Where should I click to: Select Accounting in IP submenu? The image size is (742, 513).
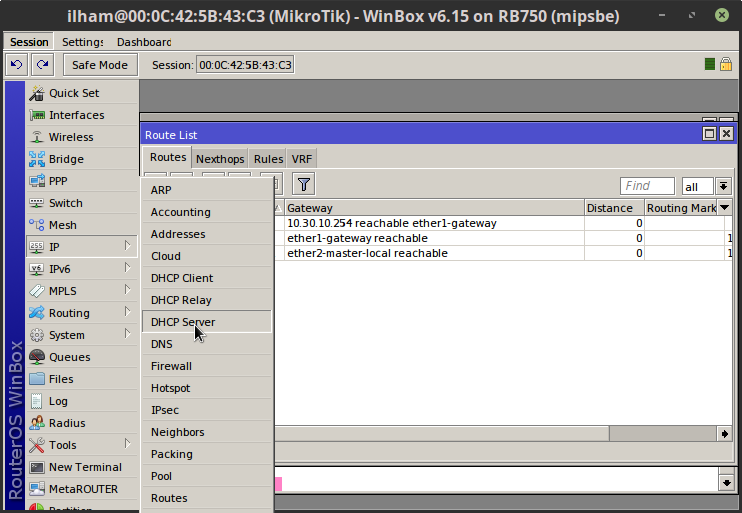[207, 212]
